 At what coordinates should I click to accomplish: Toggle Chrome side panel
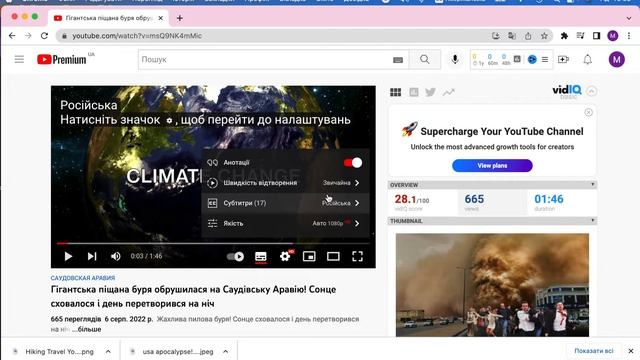[x=596, y=36]
